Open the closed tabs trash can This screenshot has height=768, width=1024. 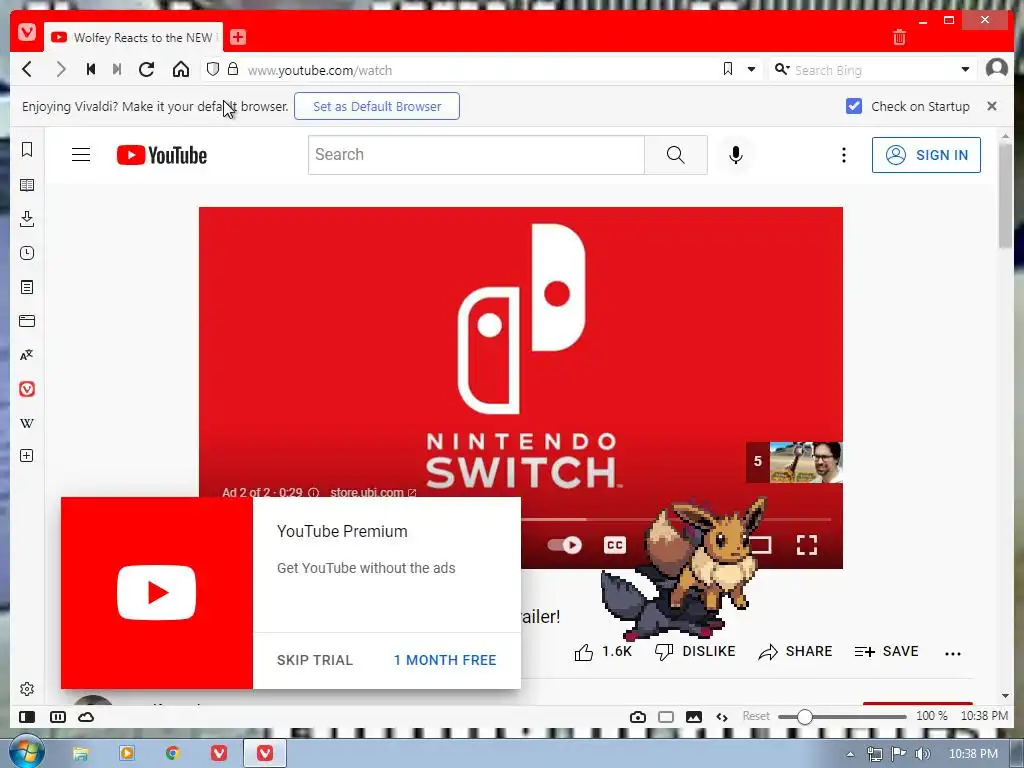point(899,37)
